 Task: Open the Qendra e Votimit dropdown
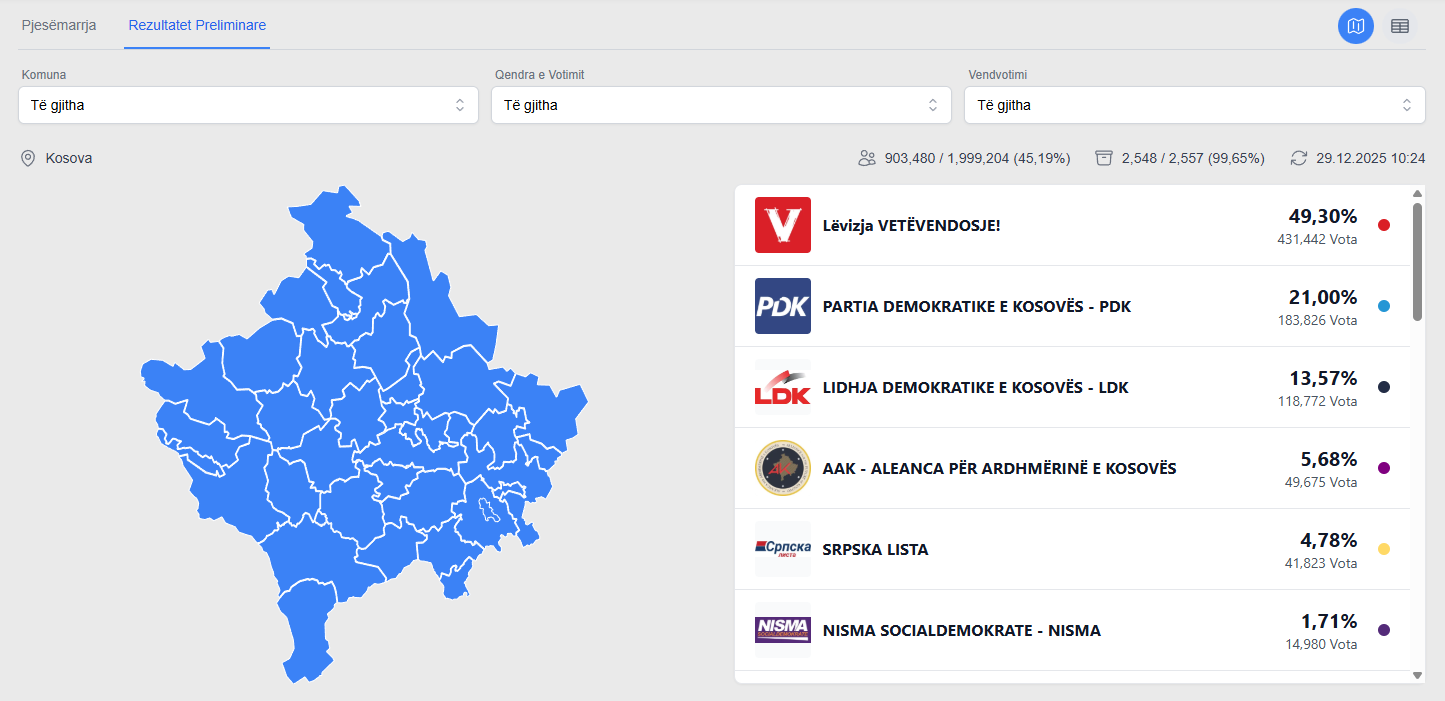[721, 105]
